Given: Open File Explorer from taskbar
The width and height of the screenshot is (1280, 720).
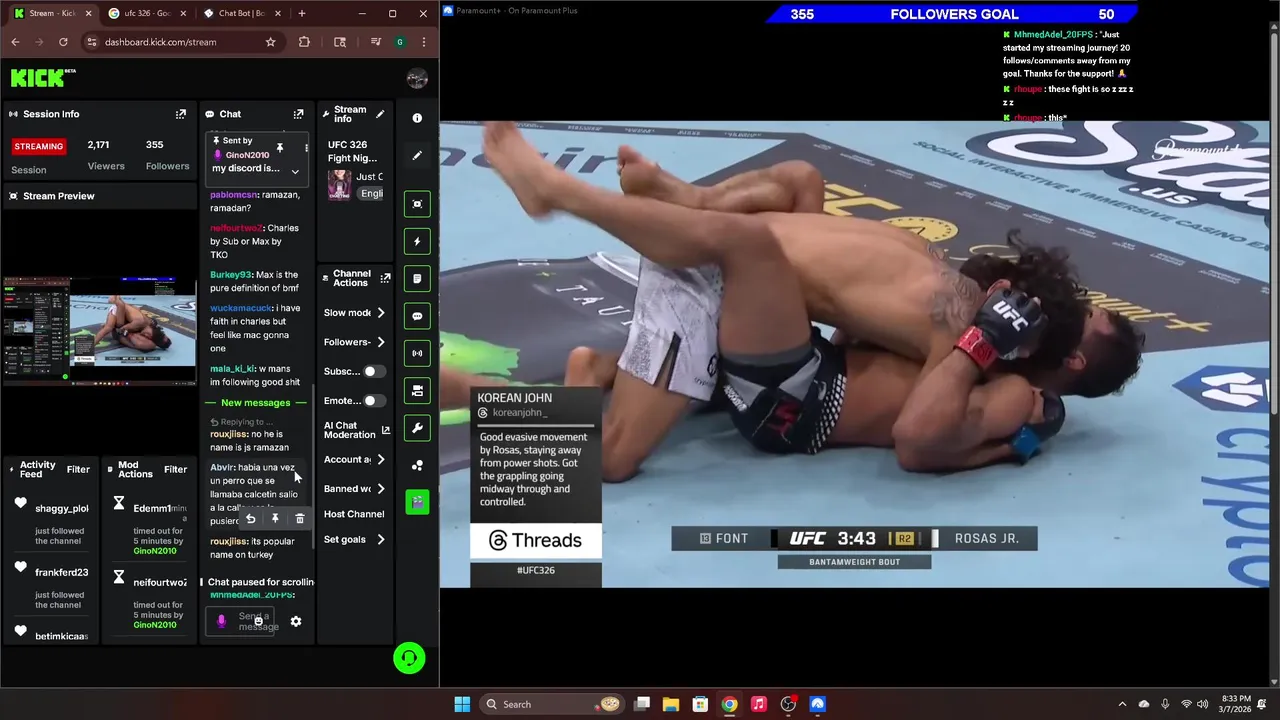Looking at the screenshot, I should [x=671, y=704].
